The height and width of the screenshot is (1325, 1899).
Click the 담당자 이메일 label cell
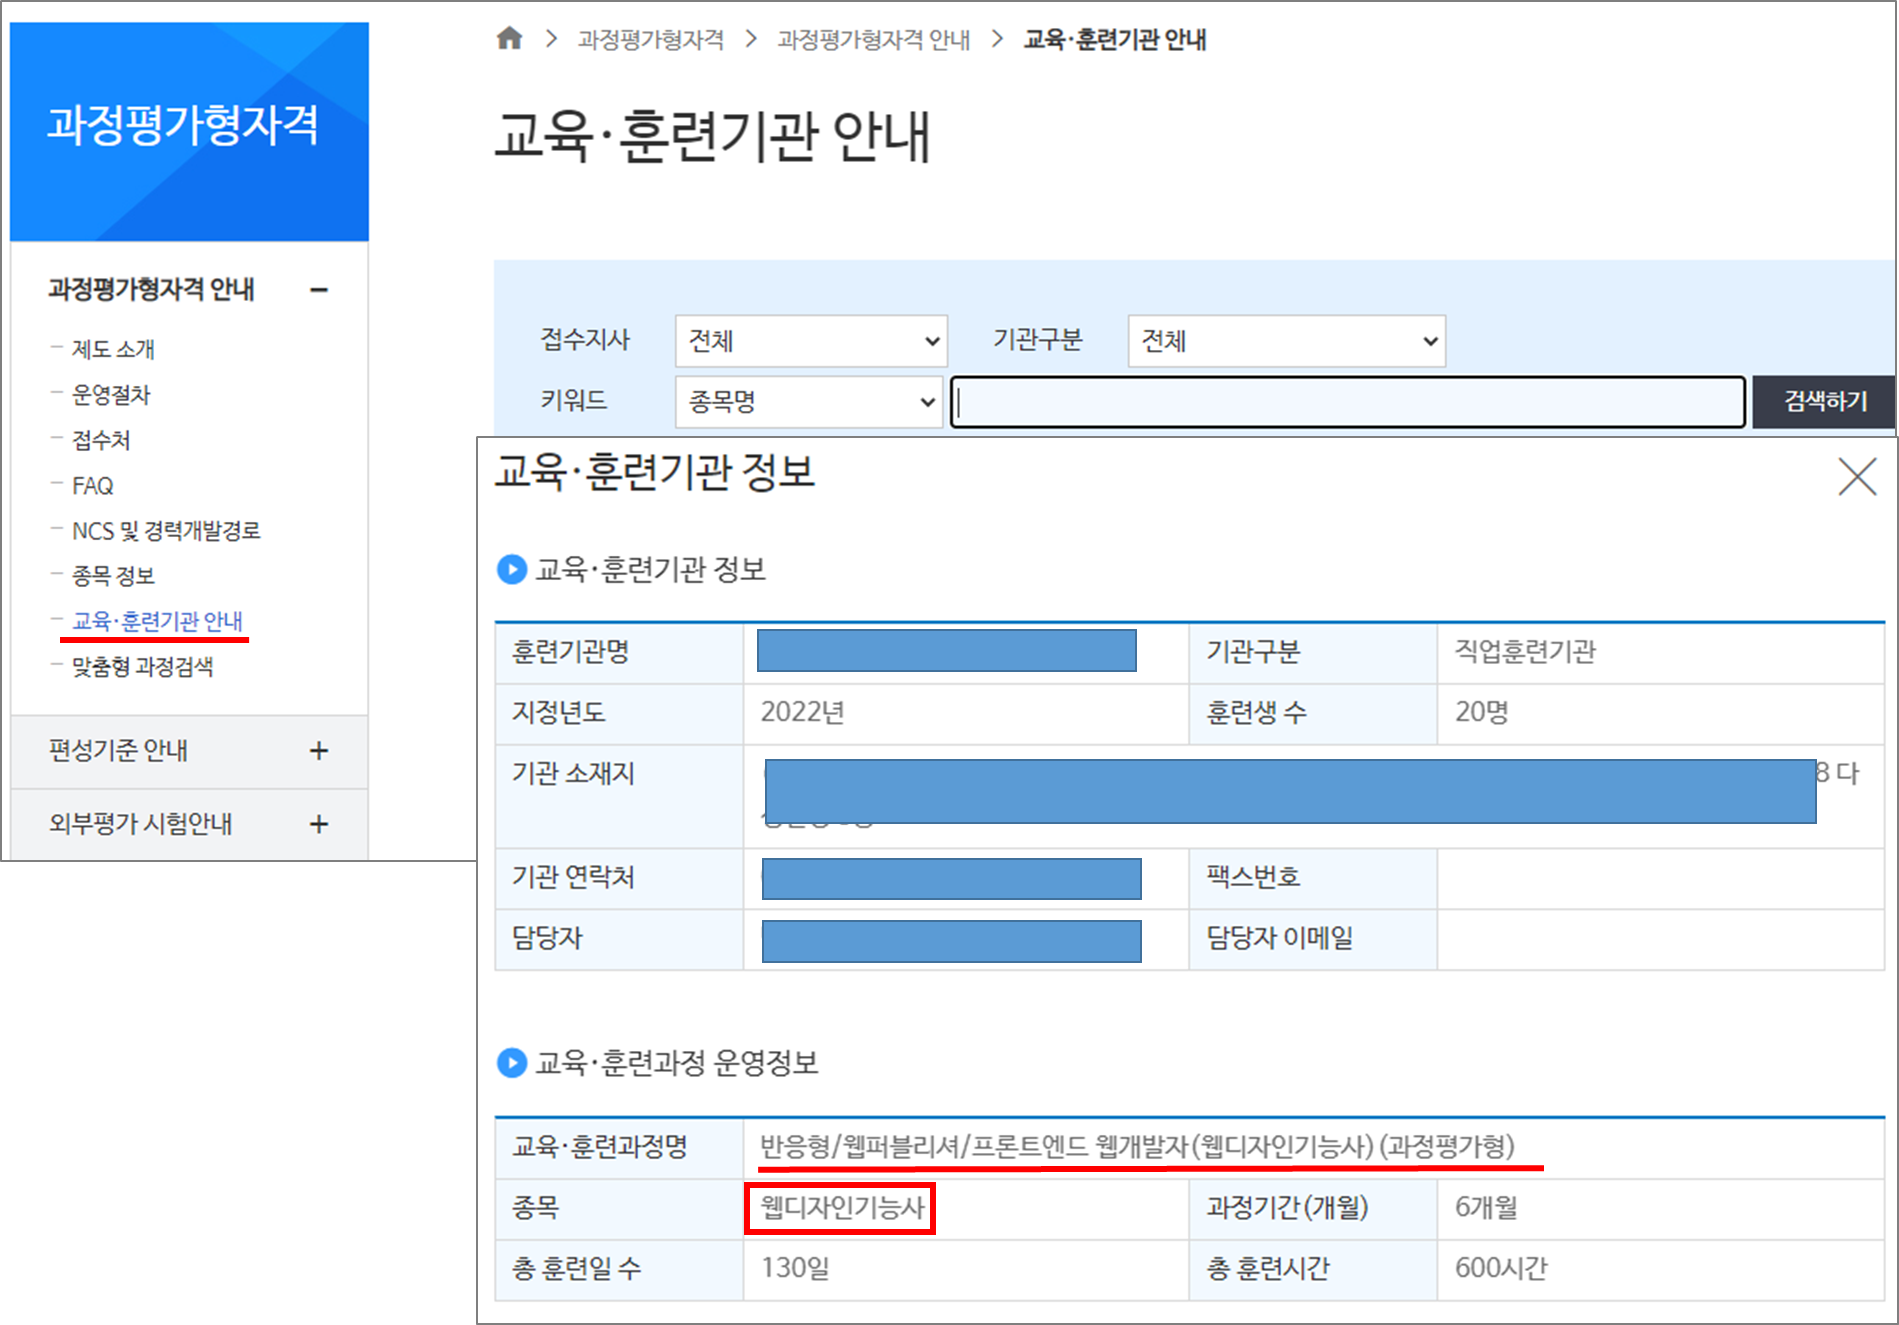(1313, 939)
